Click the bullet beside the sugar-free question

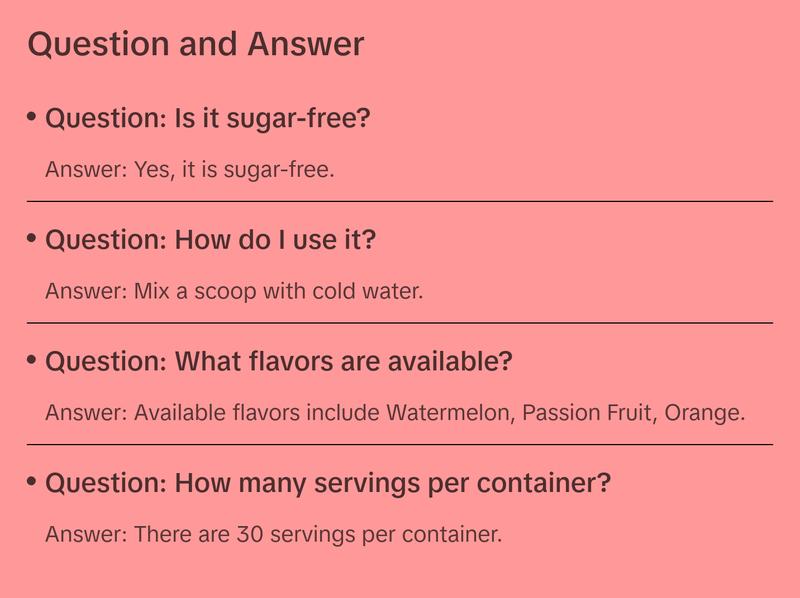[32, 117]
